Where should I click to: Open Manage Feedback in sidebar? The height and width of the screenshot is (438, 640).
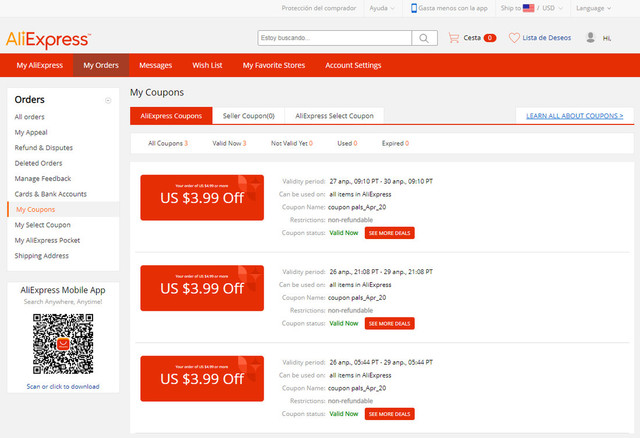click(43, 179)
